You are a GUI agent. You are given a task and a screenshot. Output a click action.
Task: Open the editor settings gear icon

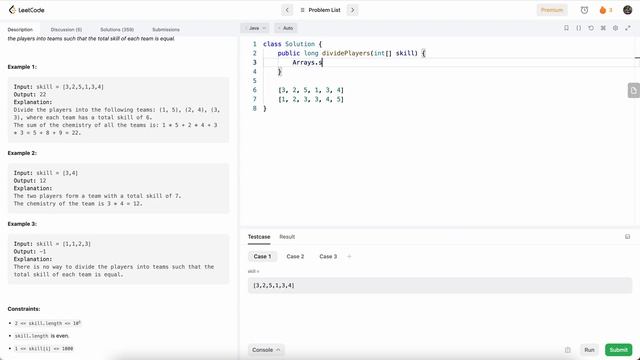615,28
